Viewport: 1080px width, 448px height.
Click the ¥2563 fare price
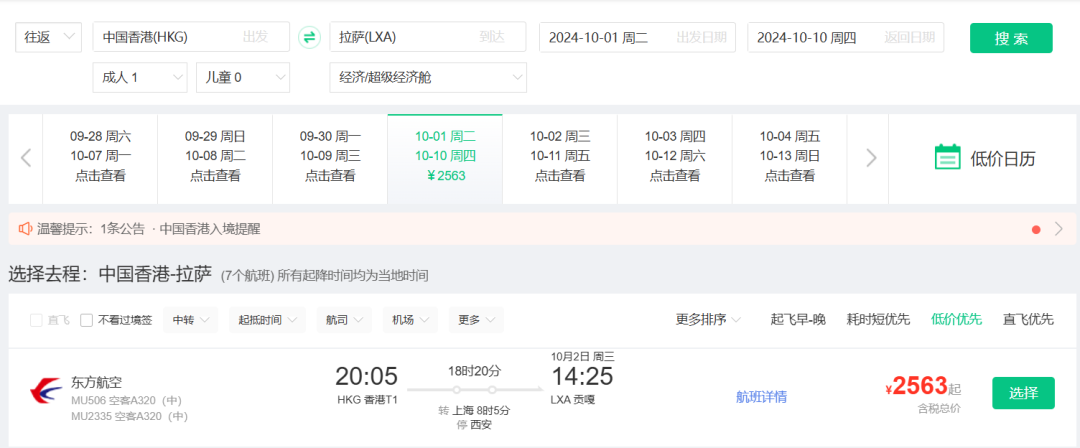click(x=916, y=387)
